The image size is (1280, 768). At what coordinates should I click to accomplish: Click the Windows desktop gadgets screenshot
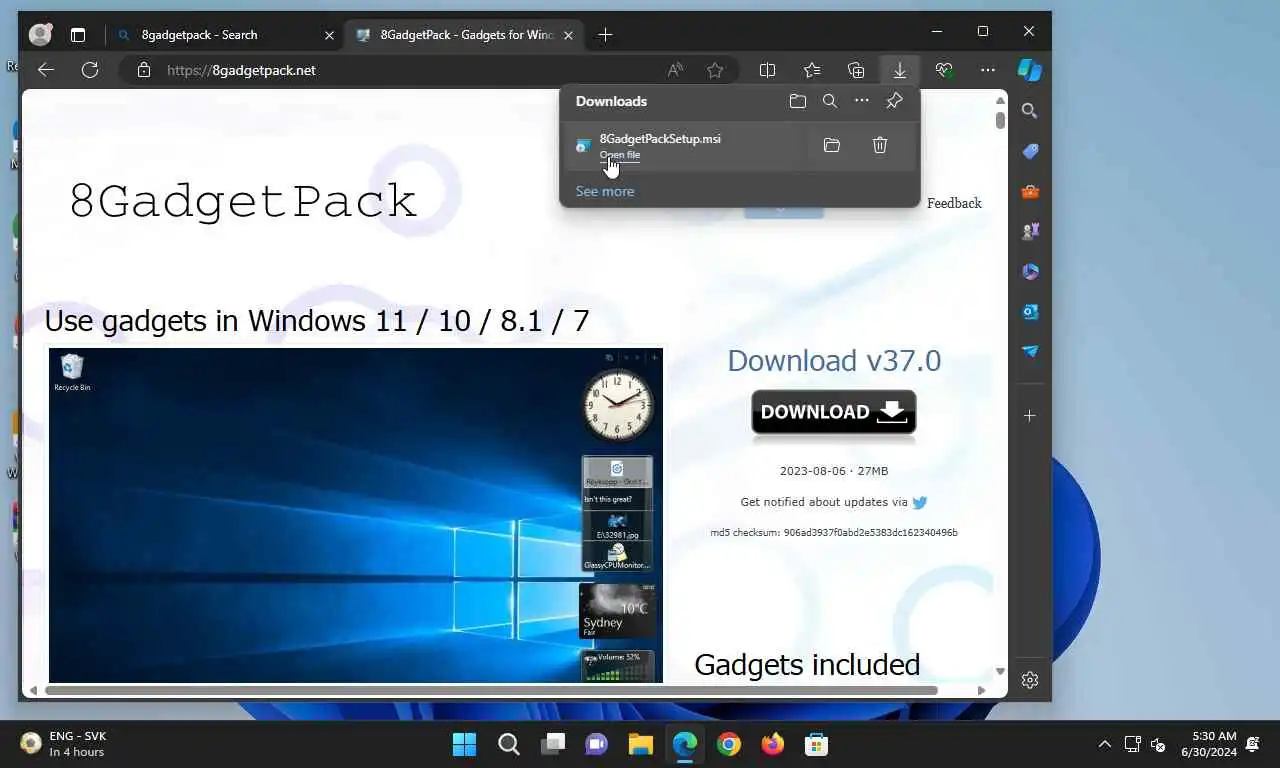click(x=356, y=515)
